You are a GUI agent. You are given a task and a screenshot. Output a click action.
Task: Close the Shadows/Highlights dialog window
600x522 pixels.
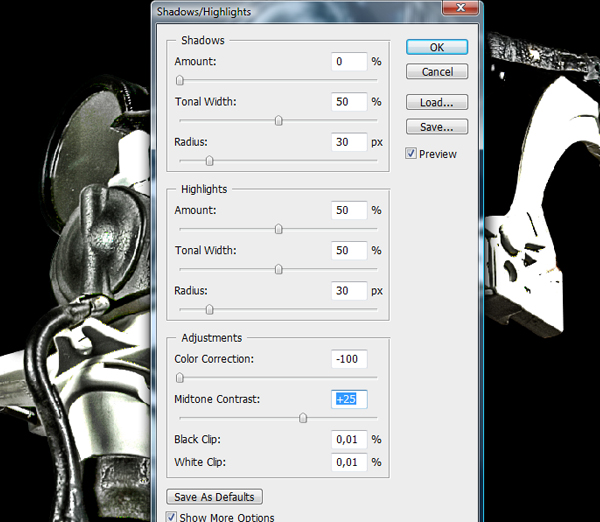tap(460, 8)
